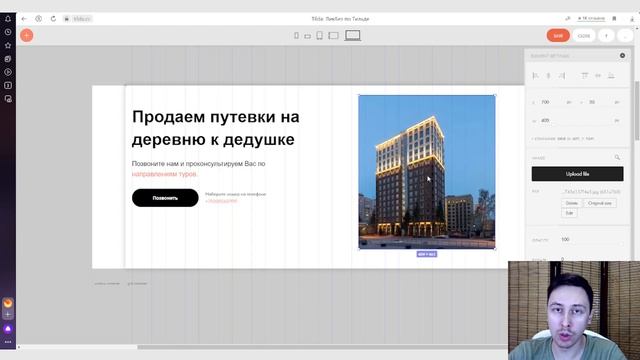This screenshot has width=640, height=360.
Task: Go back with the browser back arrow
Action: point(24,19)
